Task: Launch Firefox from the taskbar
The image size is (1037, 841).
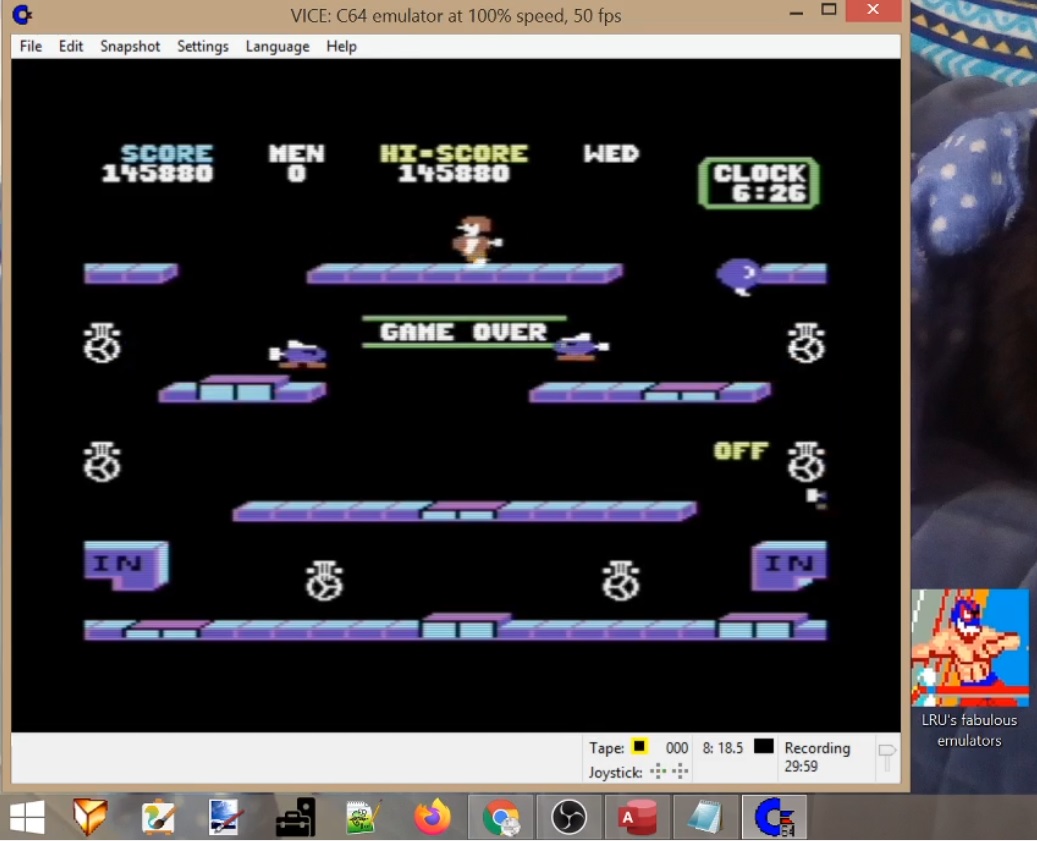Action: (432, 818)
